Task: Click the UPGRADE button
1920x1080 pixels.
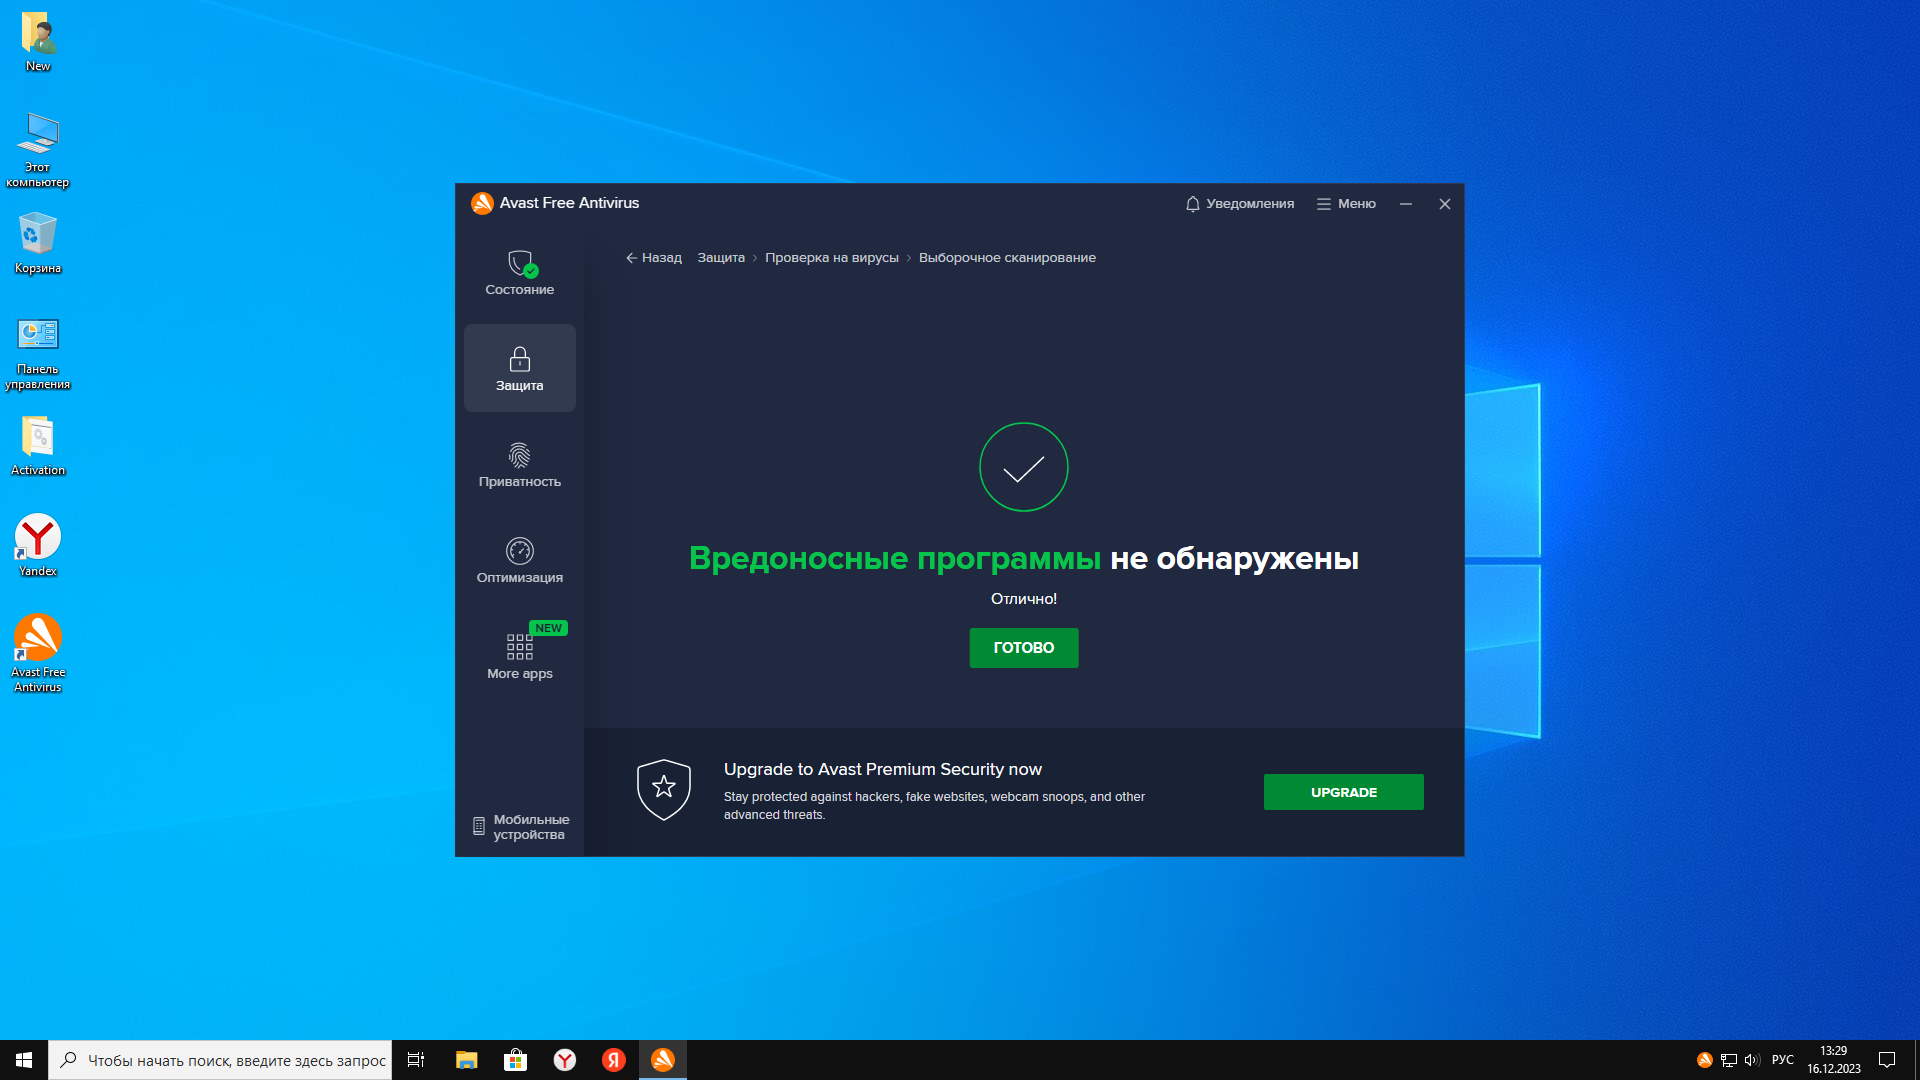Action: point(1342,792)
